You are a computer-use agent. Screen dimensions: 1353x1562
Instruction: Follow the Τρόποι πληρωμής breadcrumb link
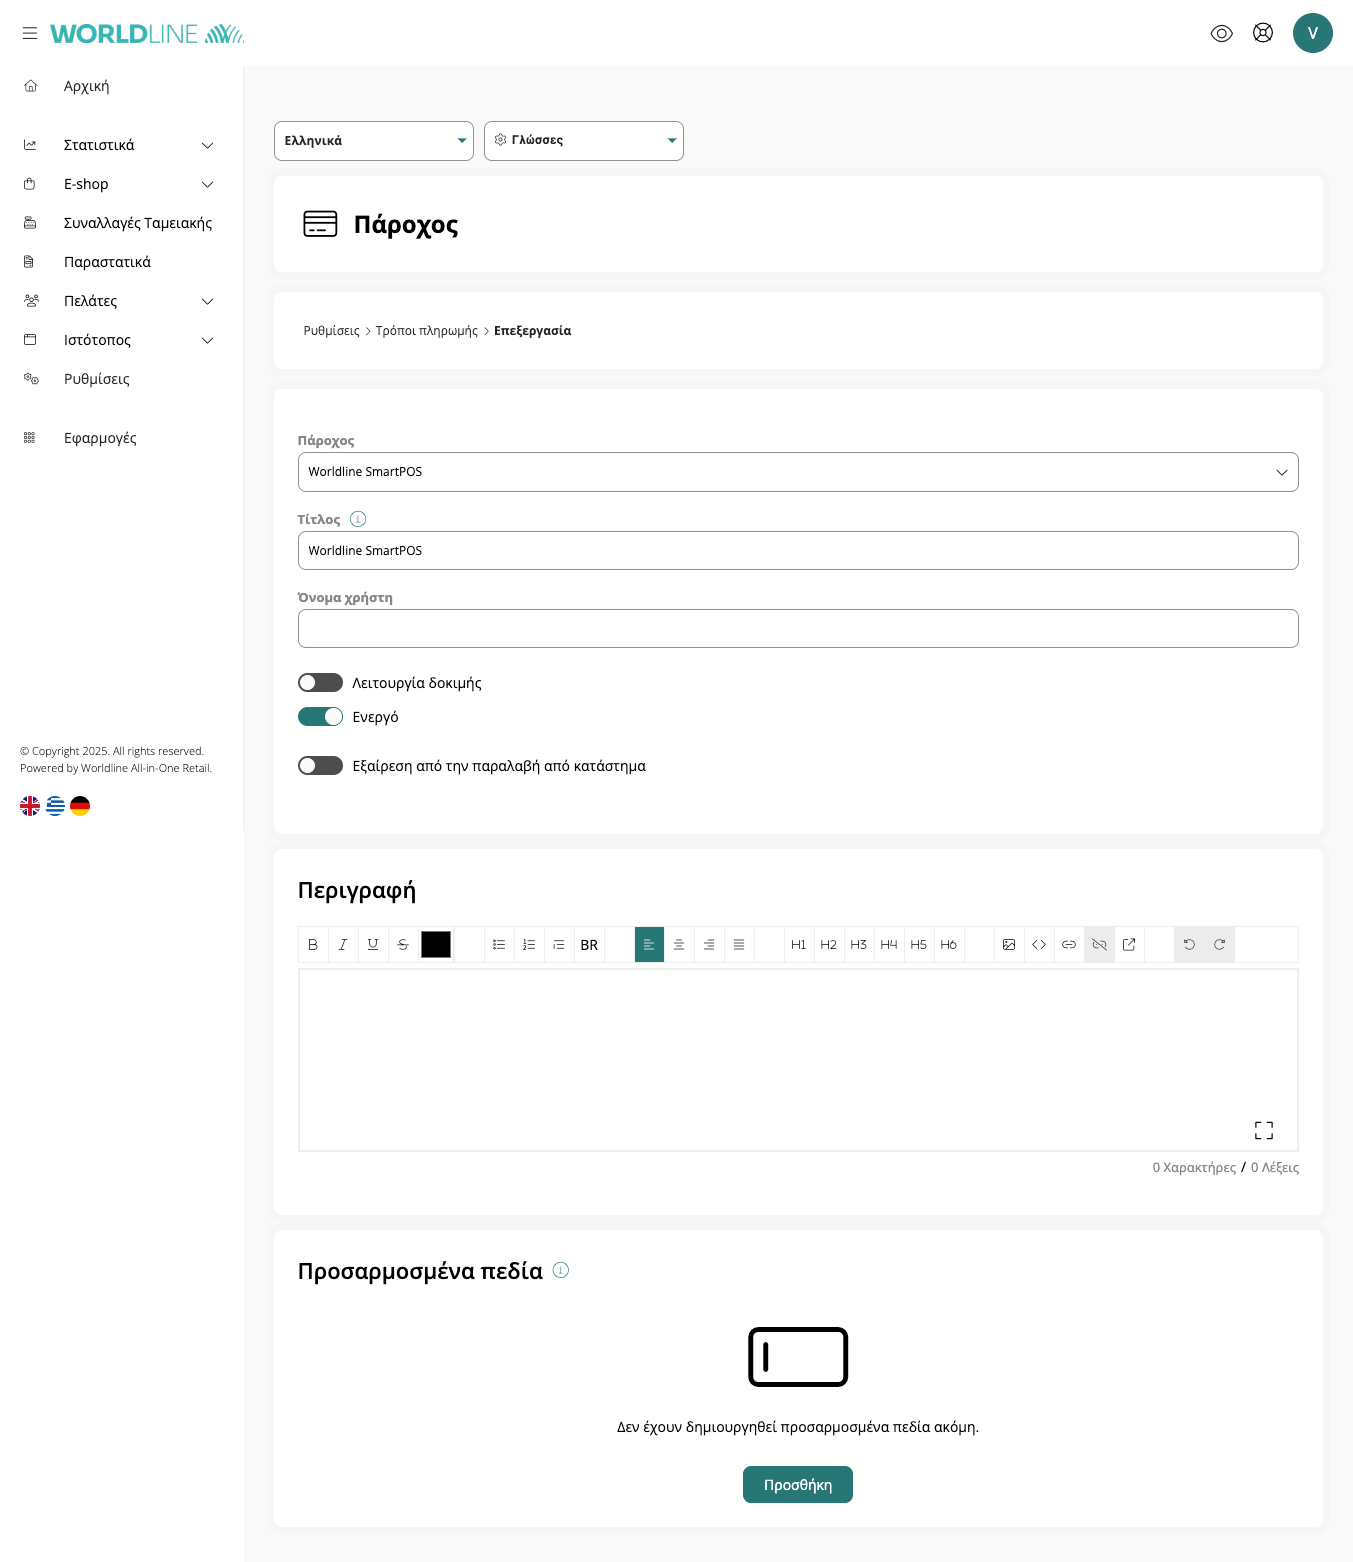pyautogui.click(x=426, y=331)
